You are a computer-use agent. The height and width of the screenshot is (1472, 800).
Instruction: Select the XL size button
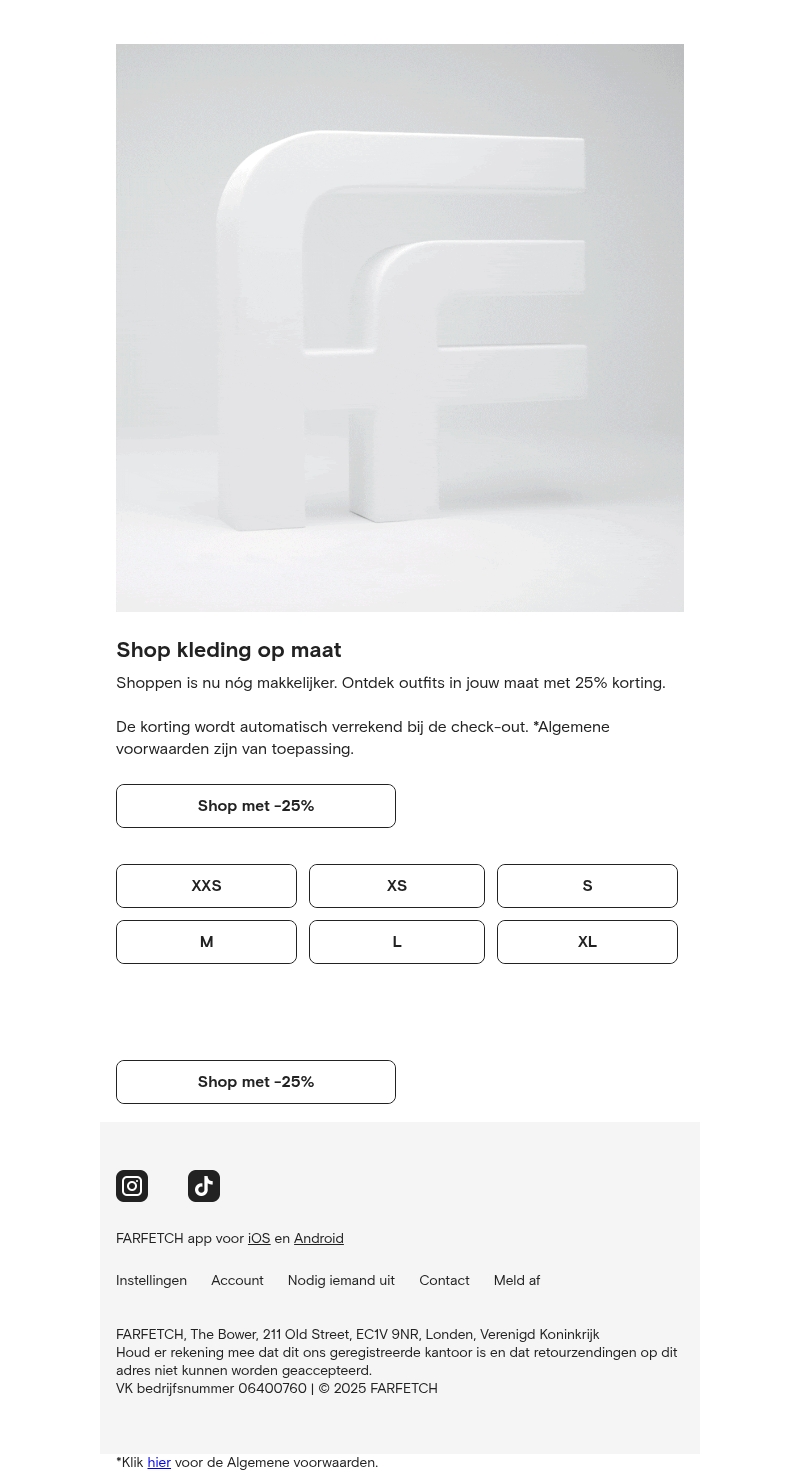(587, 942)
